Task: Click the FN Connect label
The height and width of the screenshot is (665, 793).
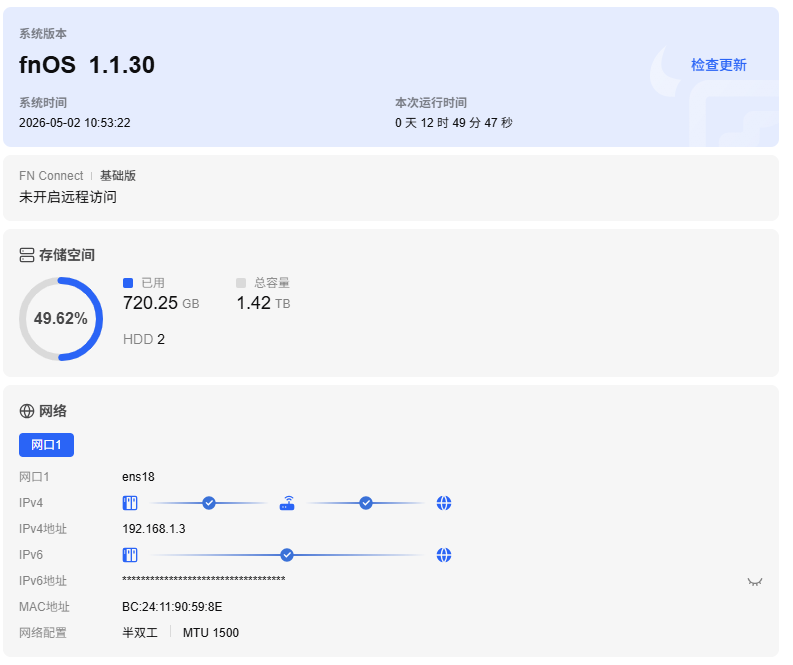Action: (51, 175)
